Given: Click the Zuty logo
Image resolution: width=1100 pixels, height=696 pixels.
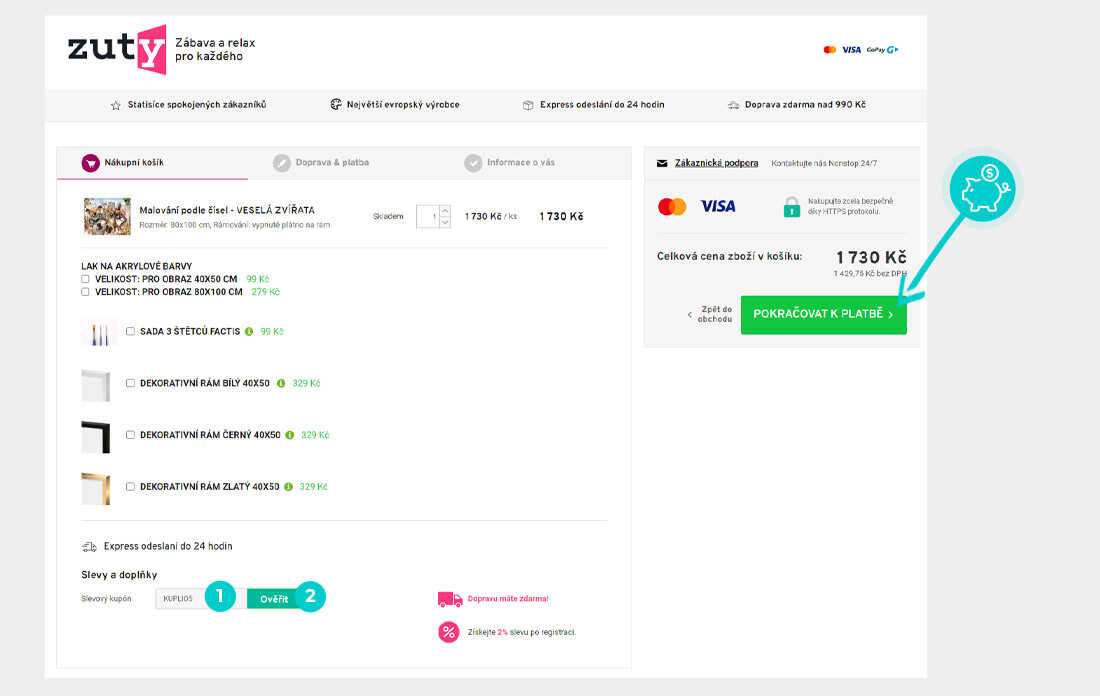Looking at the screenshot, I should (116, 49).
